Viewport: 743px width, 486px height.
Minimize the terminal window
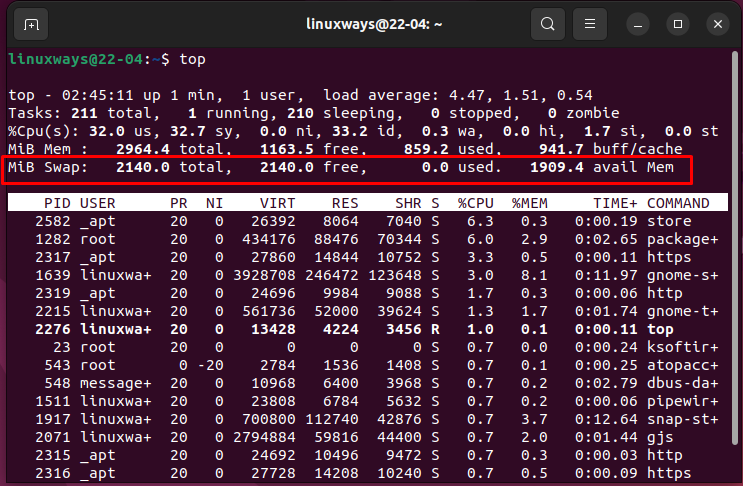(x=638, y=24)
